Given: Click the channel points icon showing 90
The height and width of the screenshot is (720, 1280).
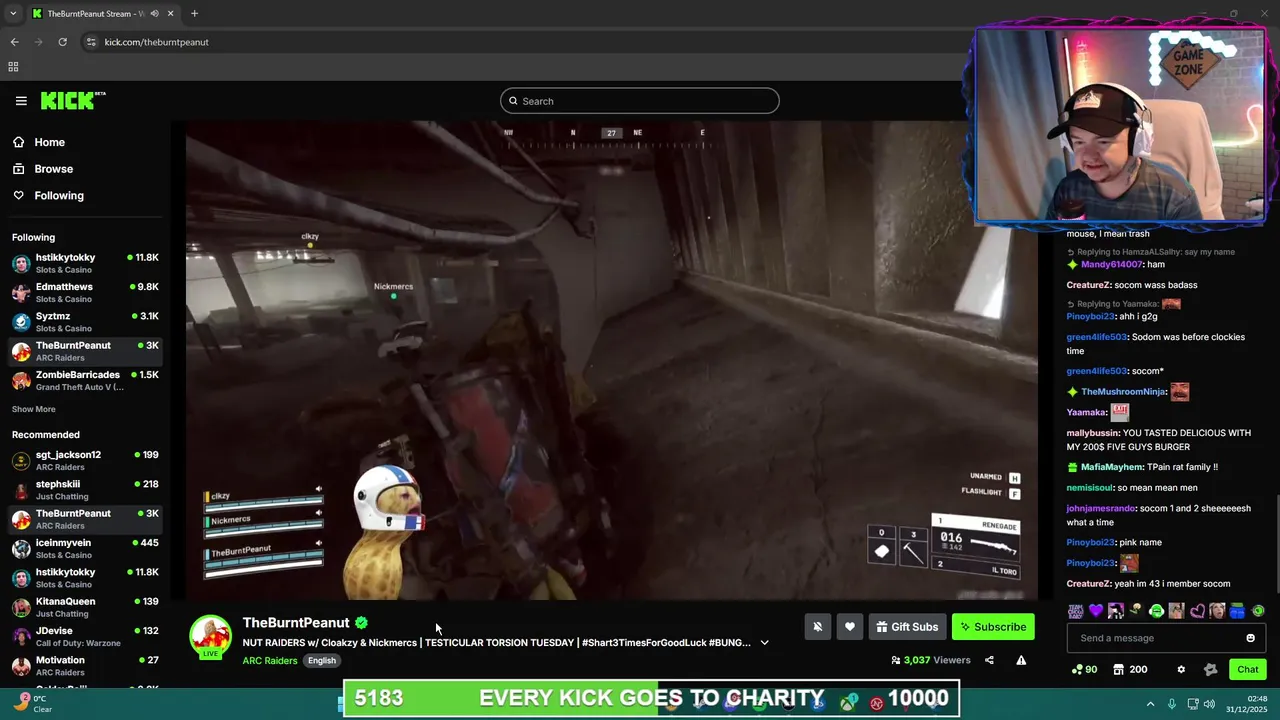Looking at the screenshot, I should tap(1084, 669).
